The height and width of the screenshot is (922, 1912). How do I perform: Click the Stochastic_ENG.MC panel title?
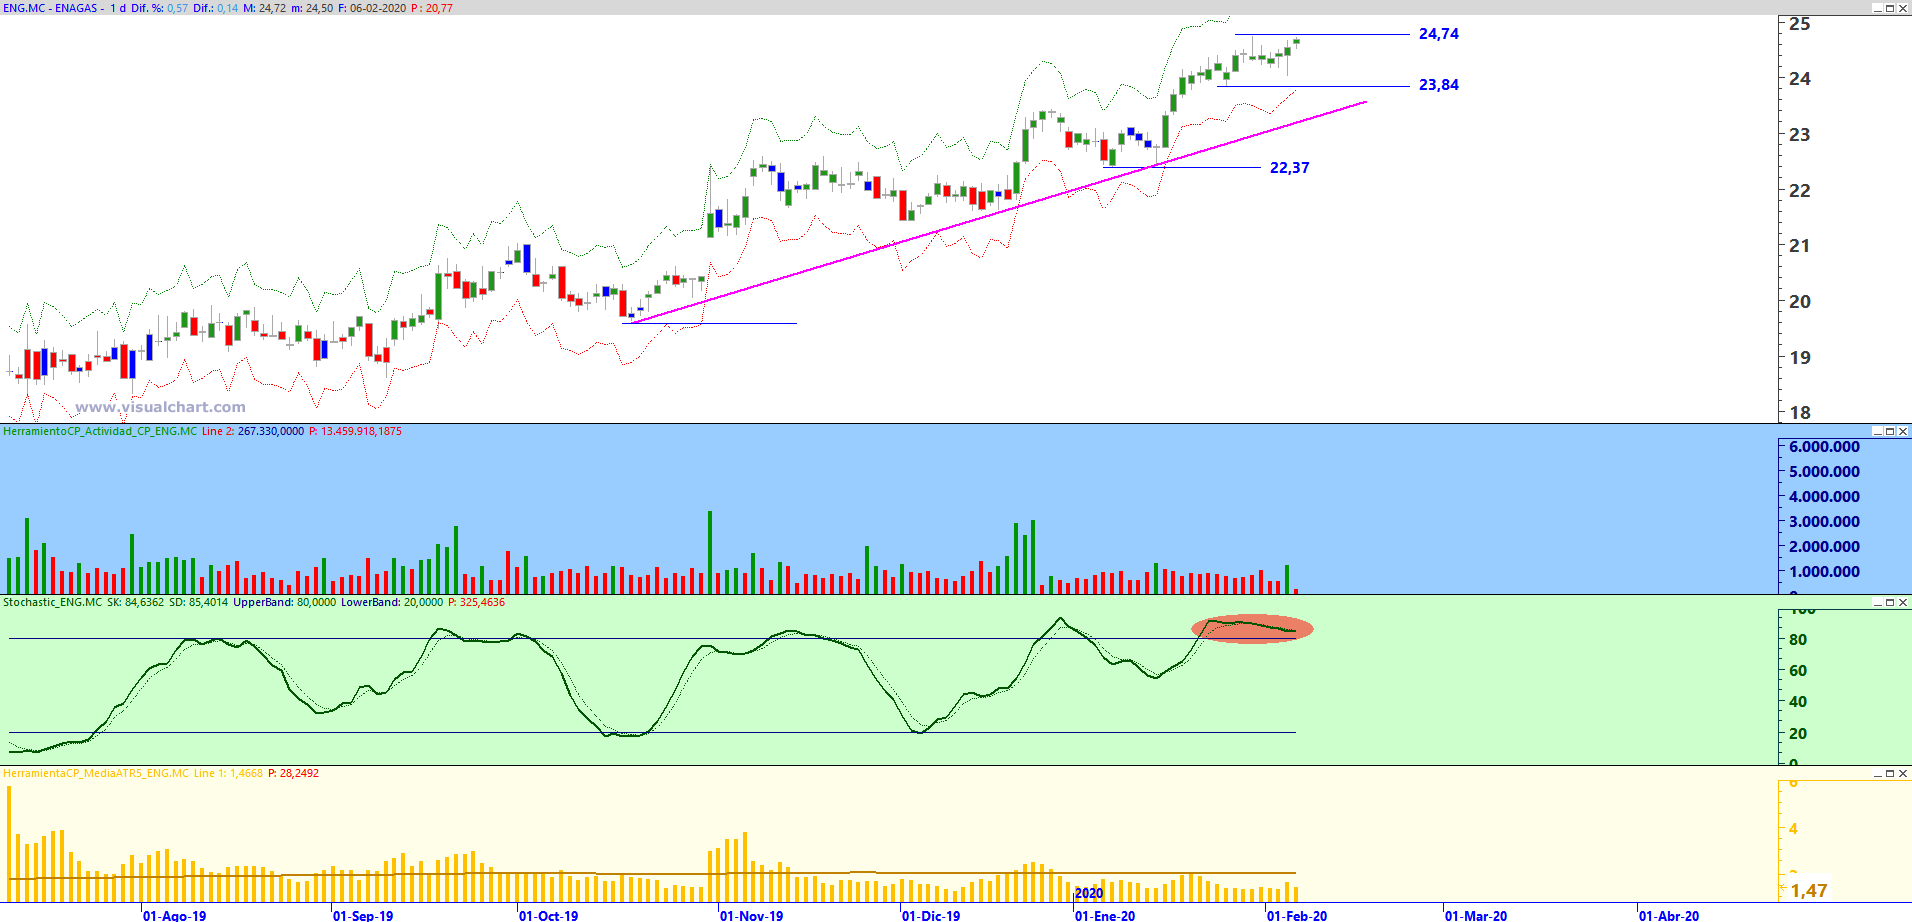click(x=52, y=603)
